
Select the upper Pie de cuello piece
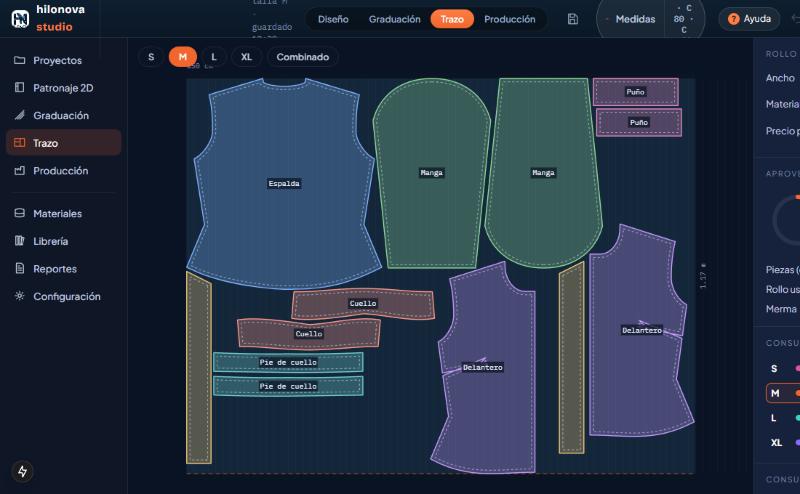pos(288,362)
